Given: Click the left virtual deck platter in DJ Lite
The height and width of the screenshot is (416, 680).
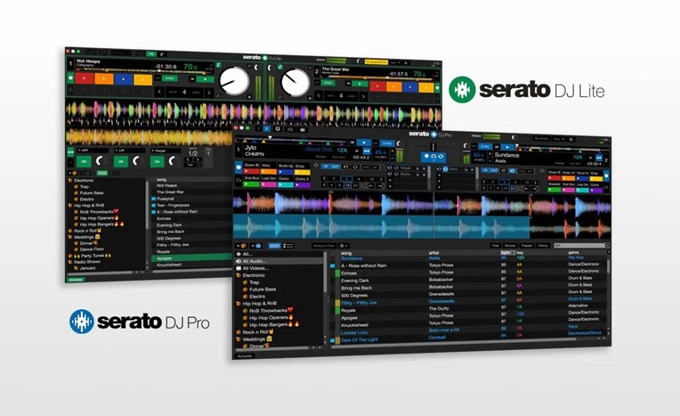Looking at the screenshot, I should pyautogui.click(x=234, y=81).
